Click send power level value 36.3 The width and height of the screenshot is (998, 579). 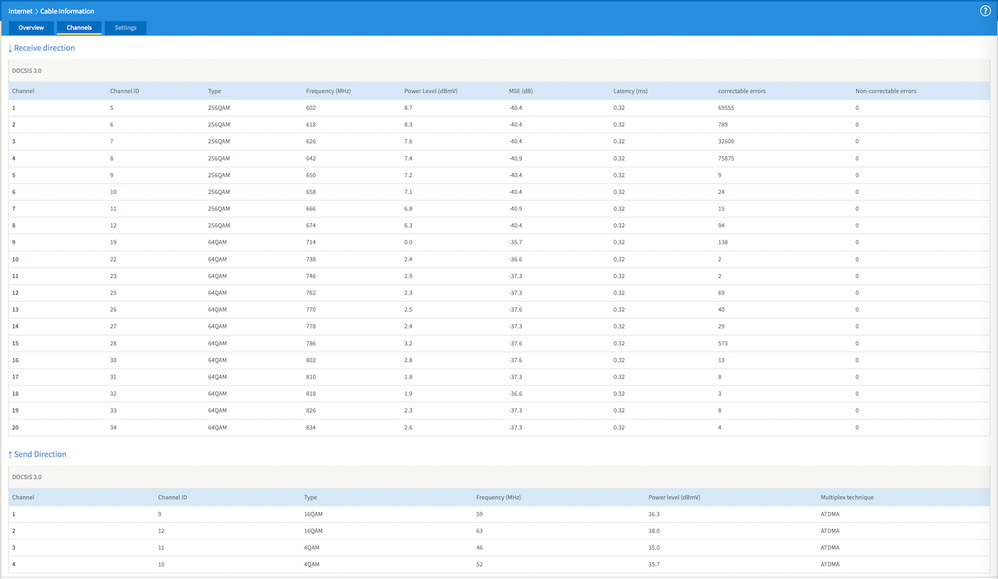(654, 514)
